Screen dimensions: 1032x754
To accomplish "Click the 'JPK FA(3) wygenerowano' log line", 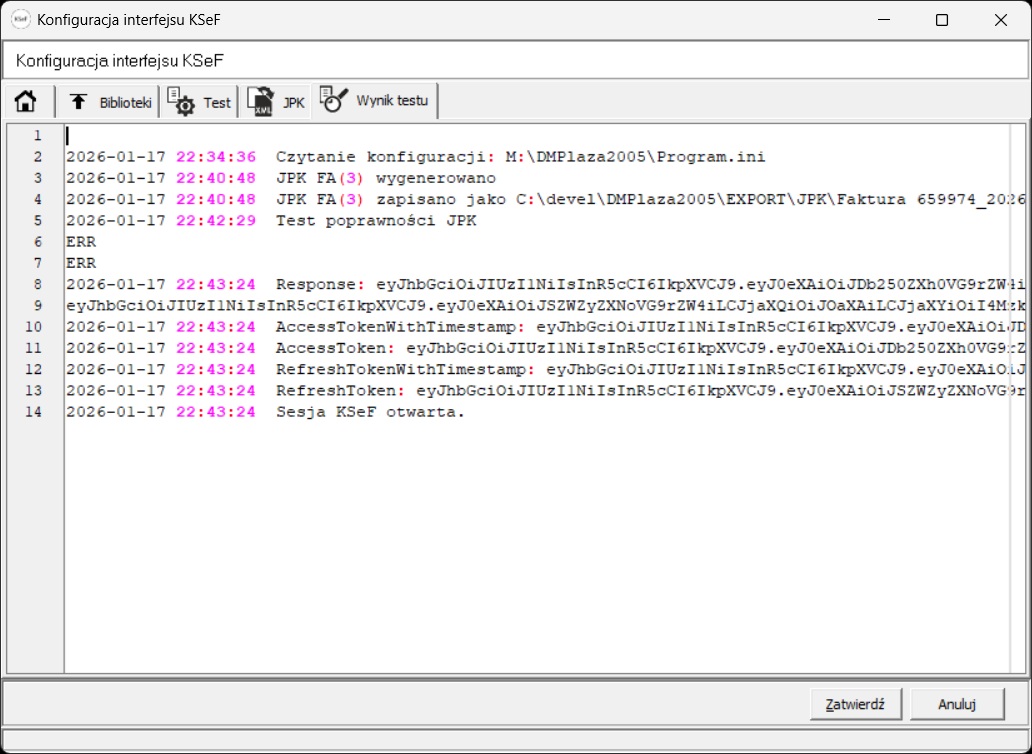I will click(x=281, y=178).
